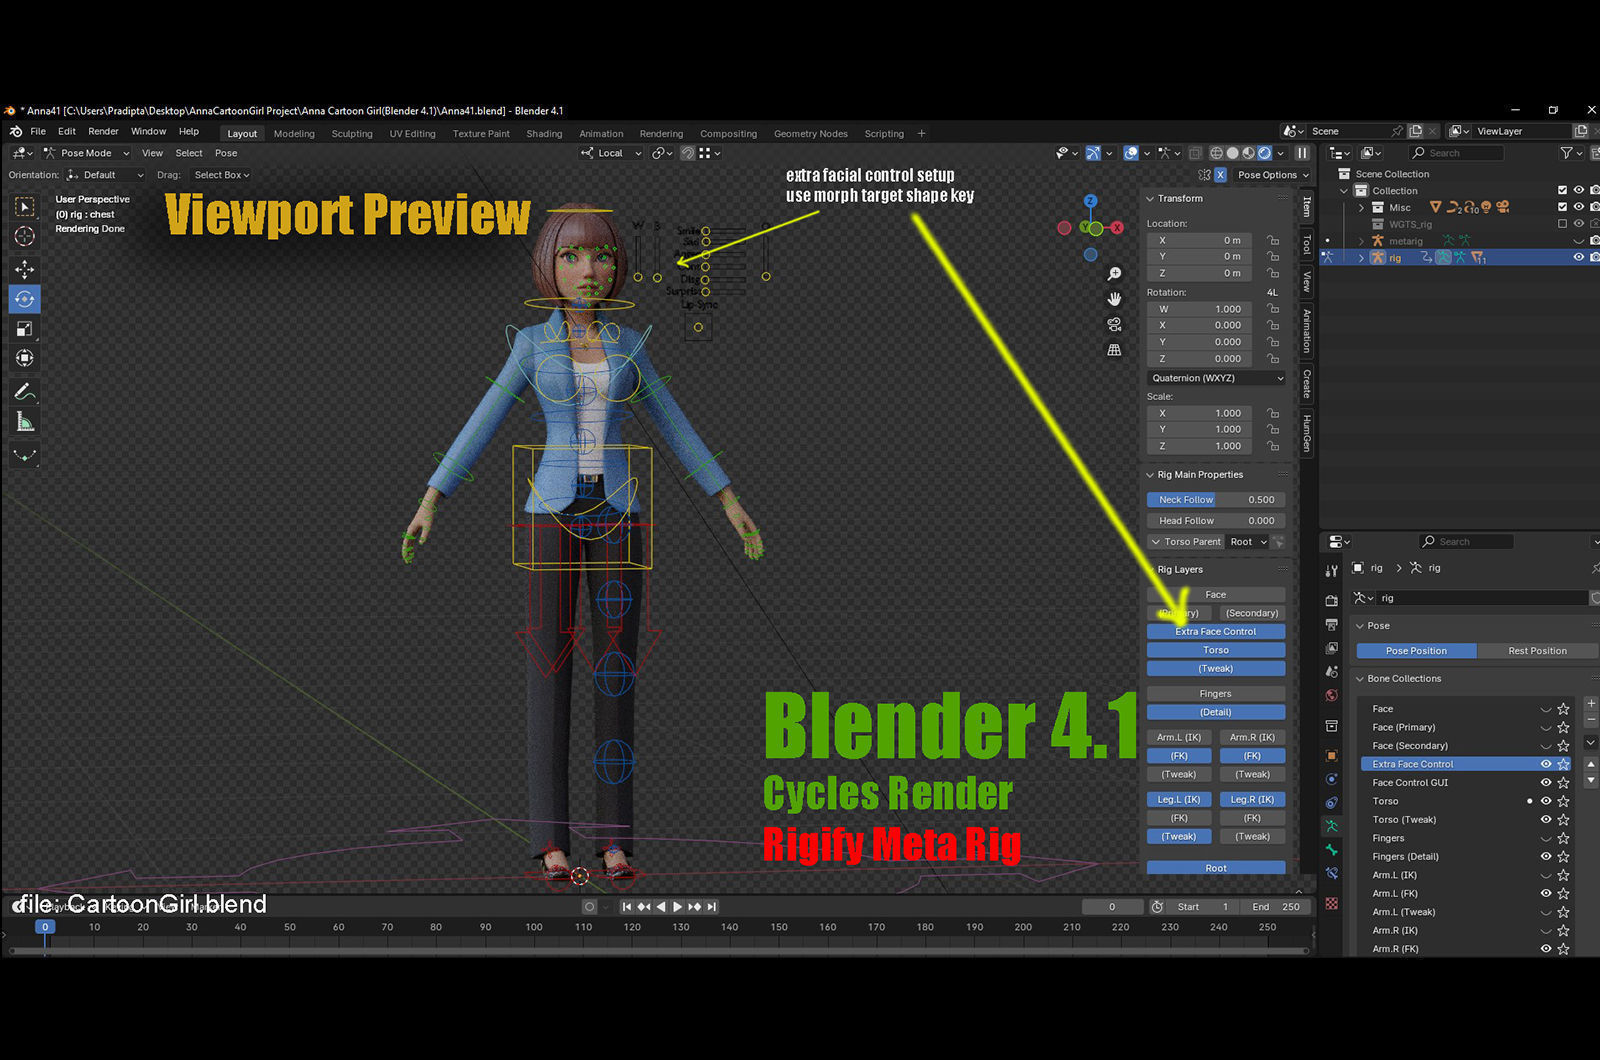
Task: Switch perspective/orthographic grid icon
Action: tap(1114, 350)
